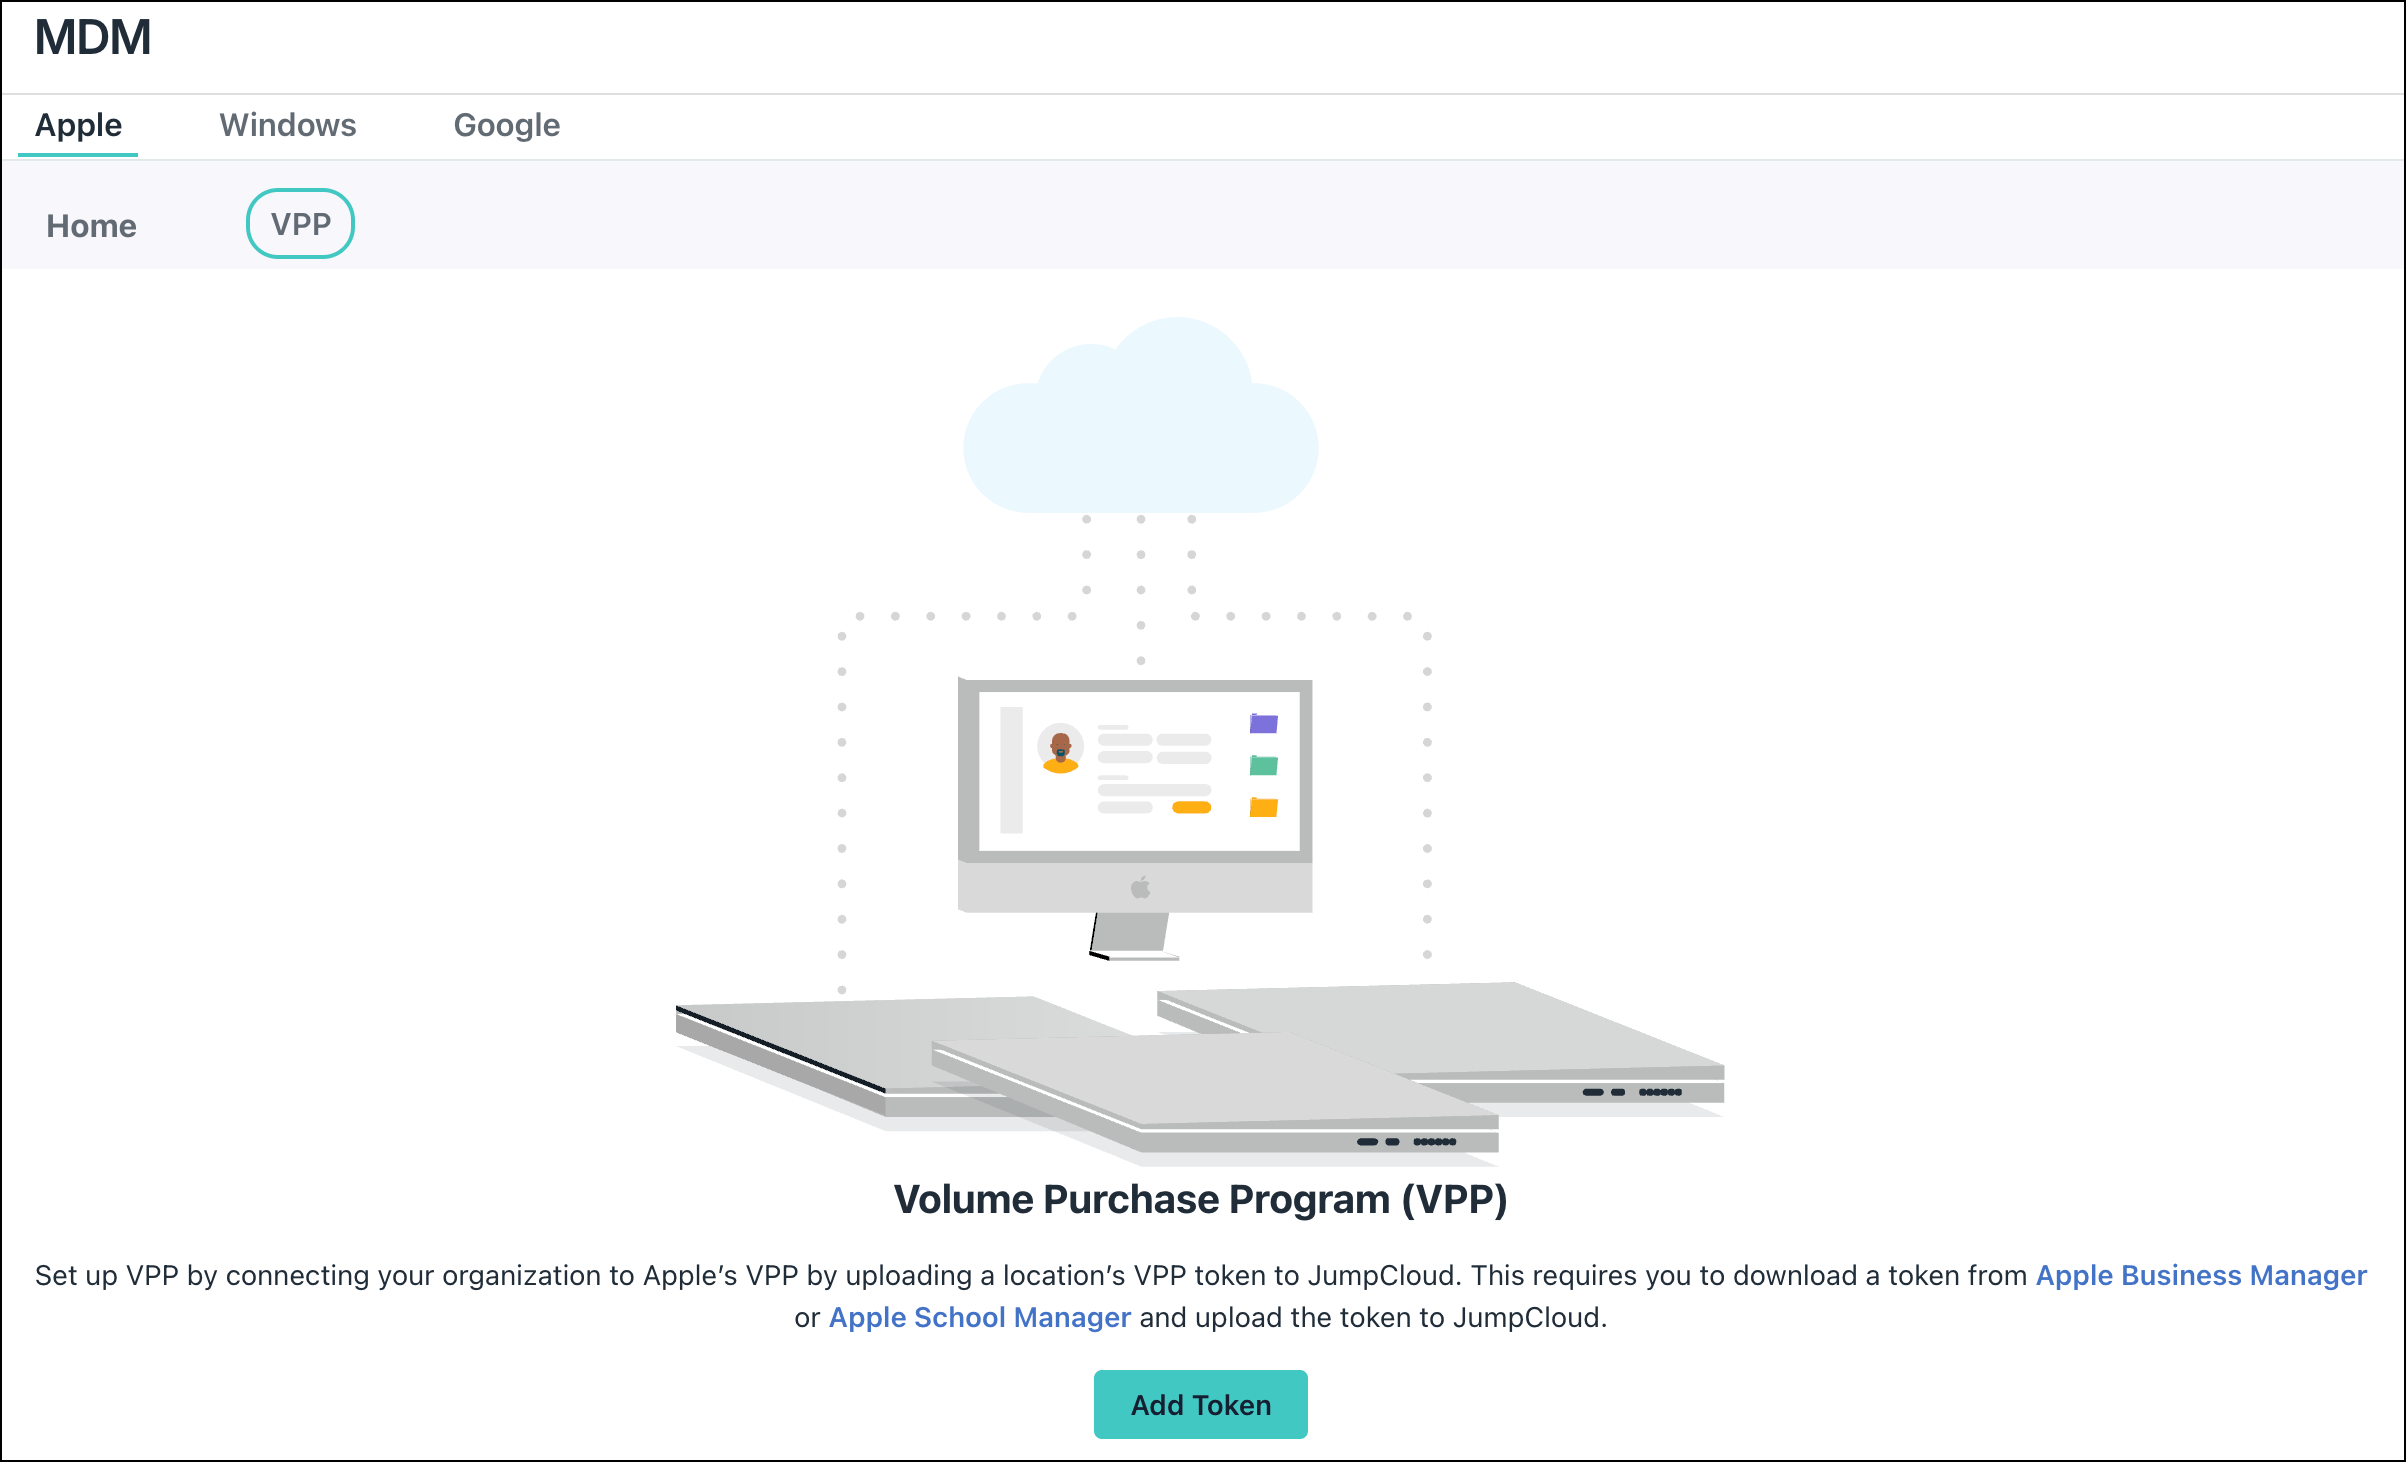The image size is (2406, 1462).
Task: Open the Apple School Manager link
Action: click(978, 1317)
